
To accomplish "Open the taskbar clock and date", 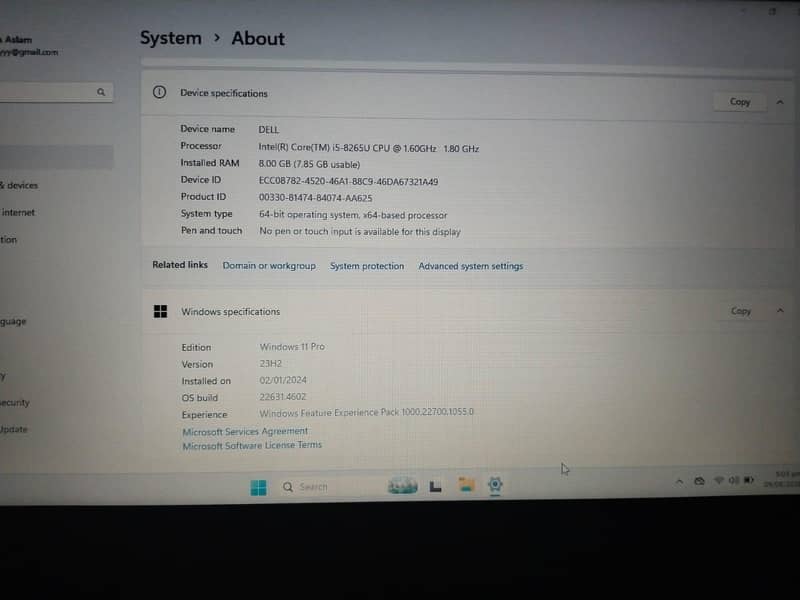I will coord(782,479).
